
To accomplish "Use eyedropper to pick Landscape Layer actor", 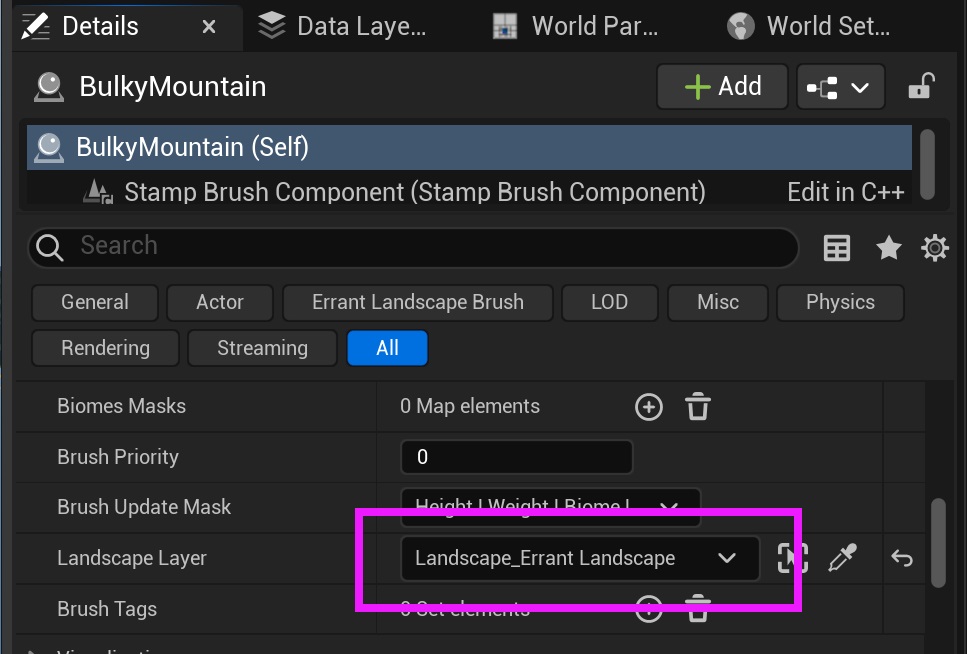I will 843,559.
